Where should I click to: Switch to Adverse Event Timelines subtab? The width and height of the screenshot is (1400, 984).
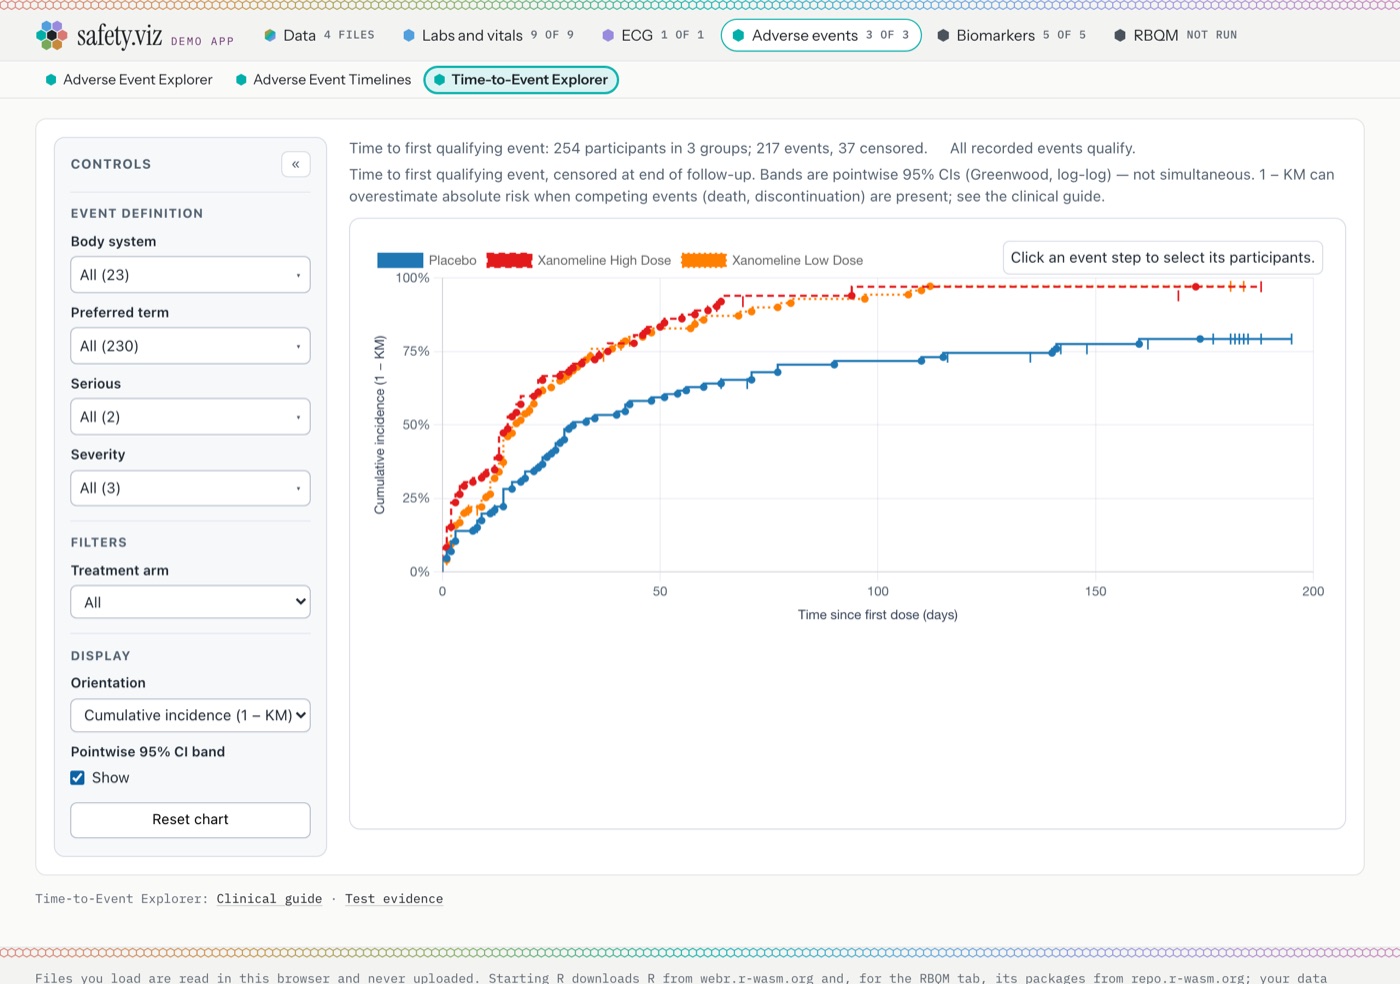(323, 80)
